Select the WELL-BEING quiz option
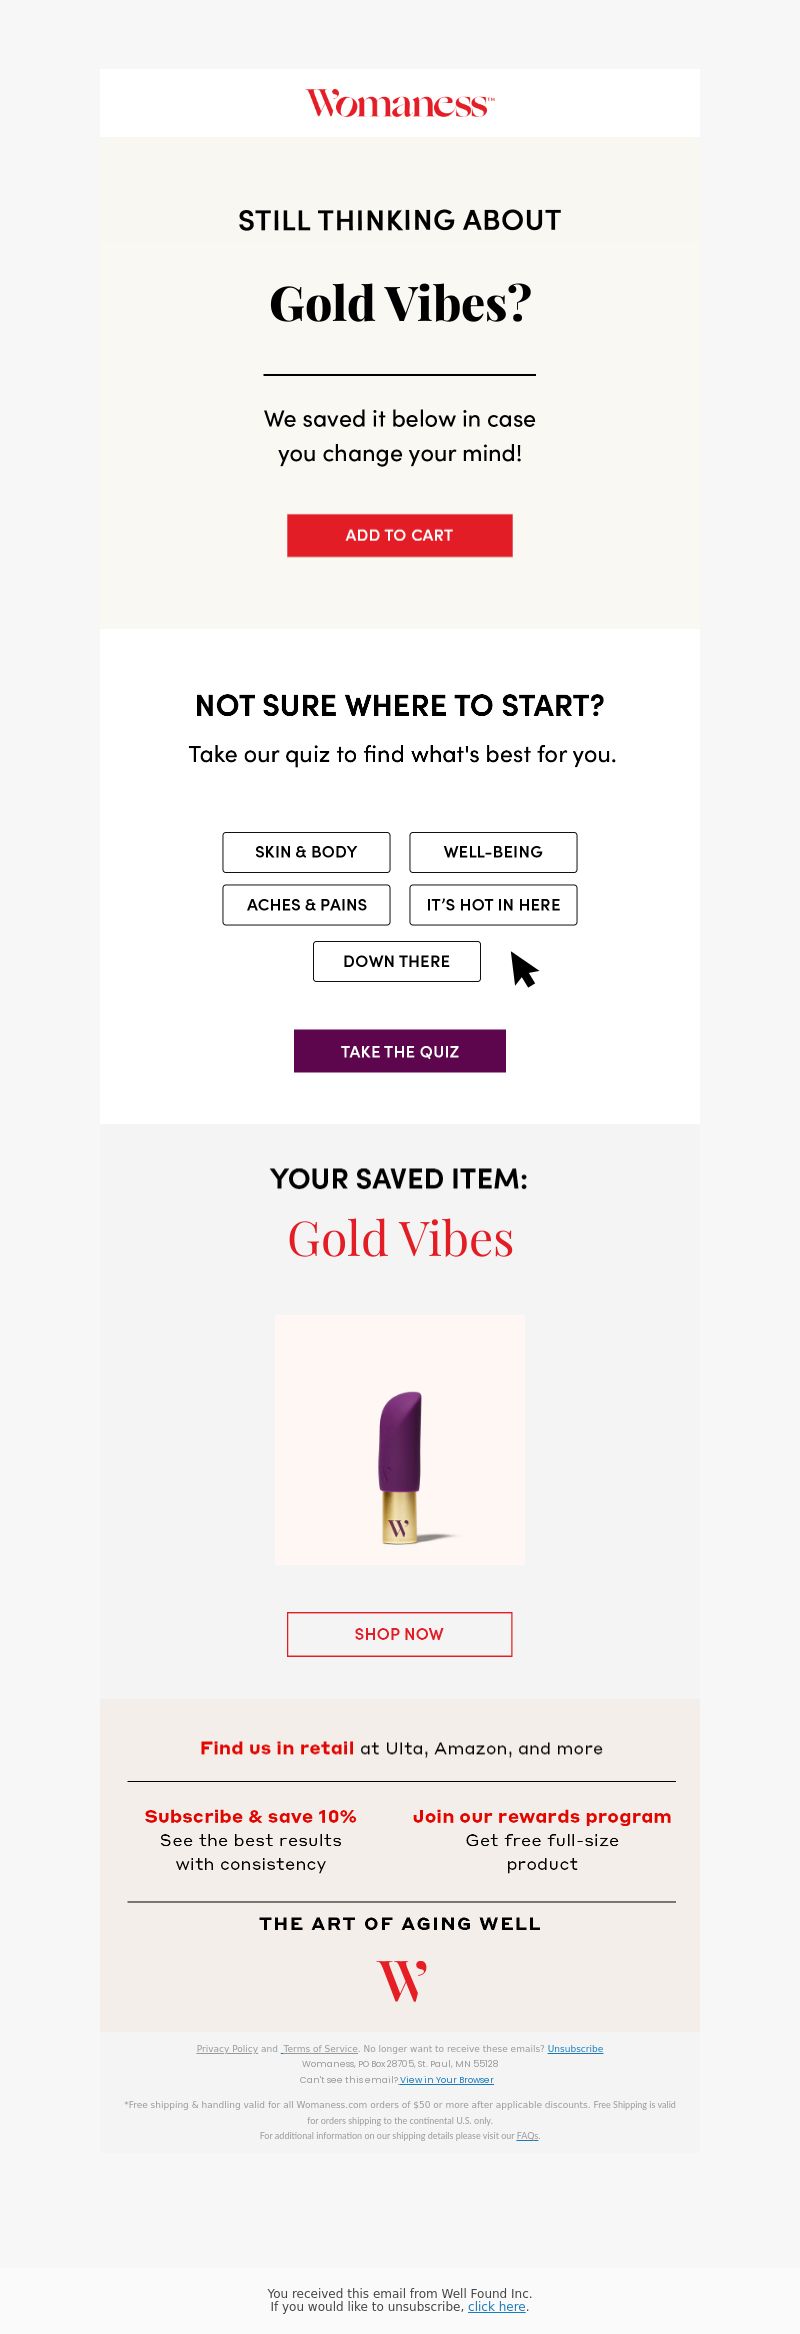Screen dimensions: 800x2334 493,852
